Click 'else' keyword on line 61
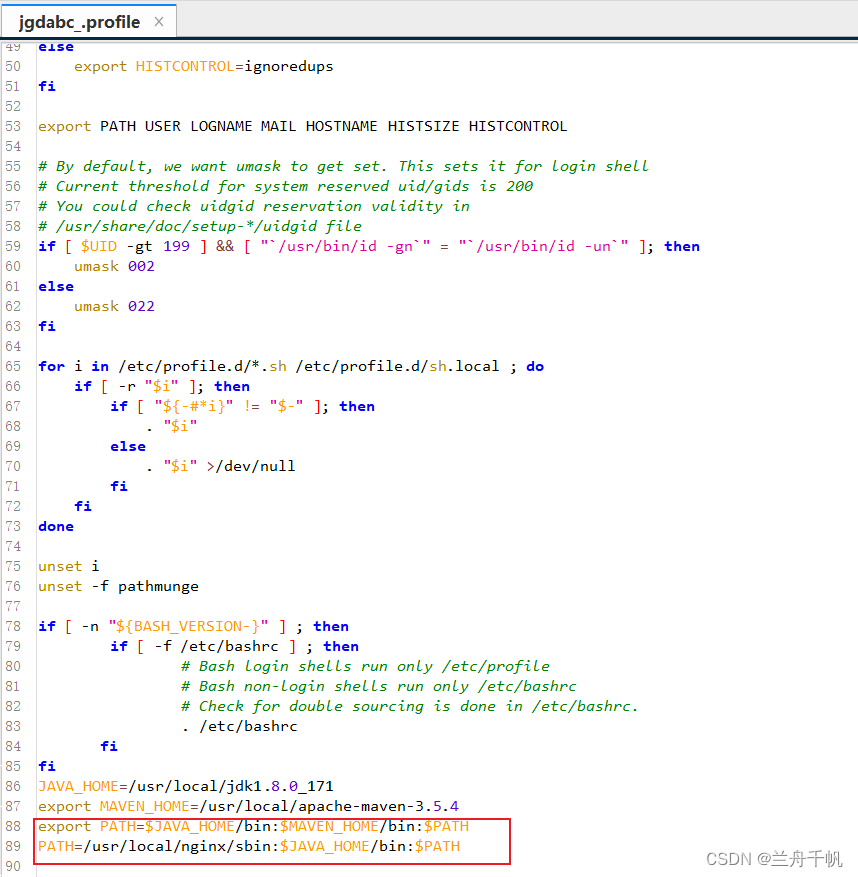Image resolution: width=858 pixels, height=877 pixels. pyautogui.click(x=56, y=286)
